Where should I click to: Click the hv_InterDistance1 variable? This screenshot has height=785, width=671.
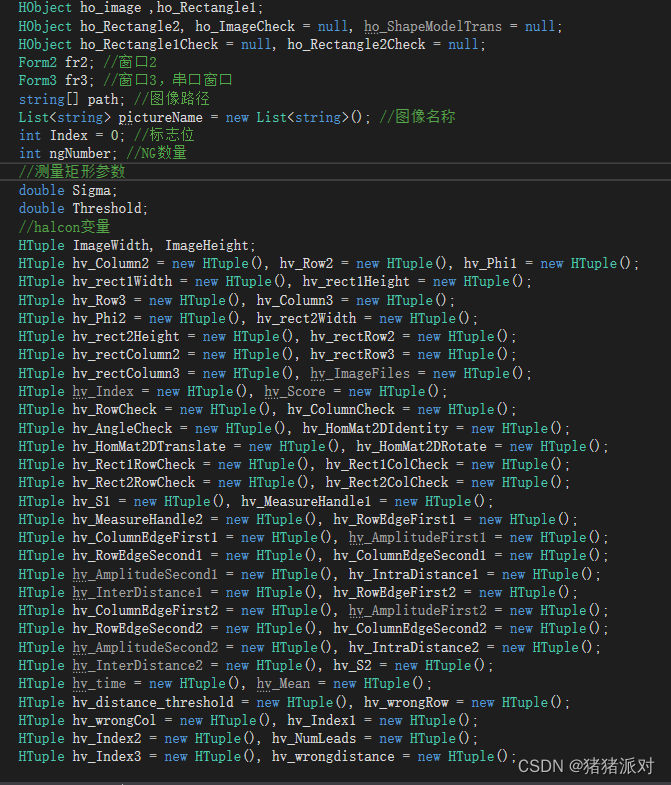click(138, 593)
